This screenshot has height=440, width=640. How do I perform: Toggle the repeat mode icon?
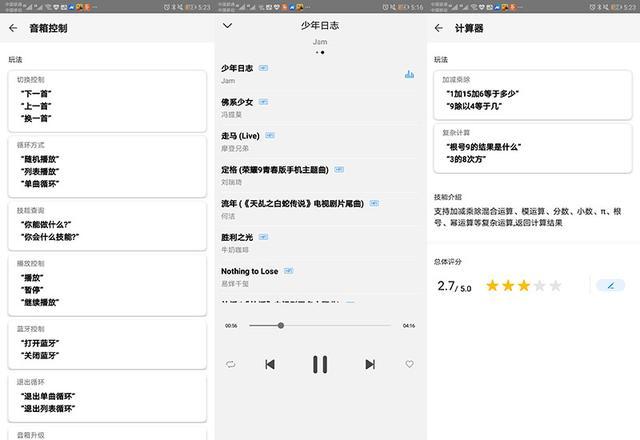click(x=231, y=364)
